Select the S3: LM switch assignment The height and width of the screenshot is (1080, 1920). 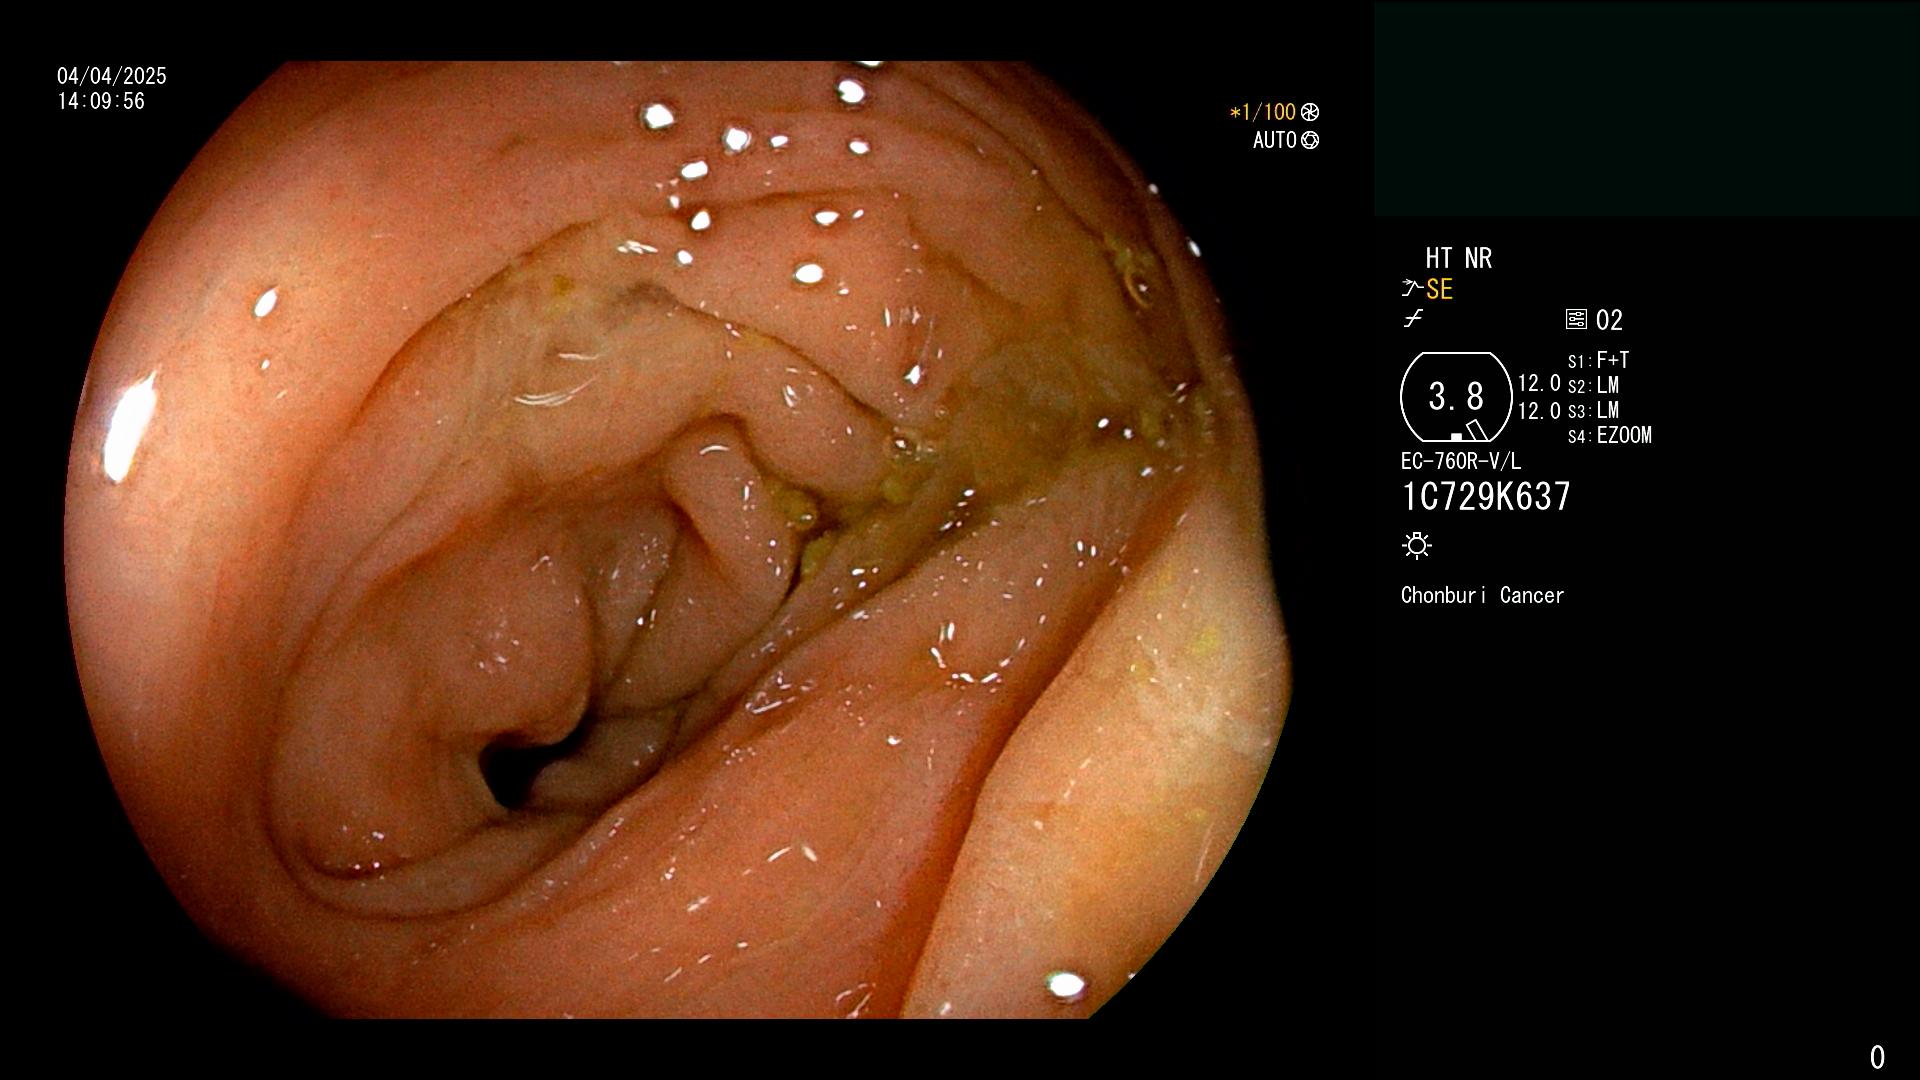(1594, 411)
